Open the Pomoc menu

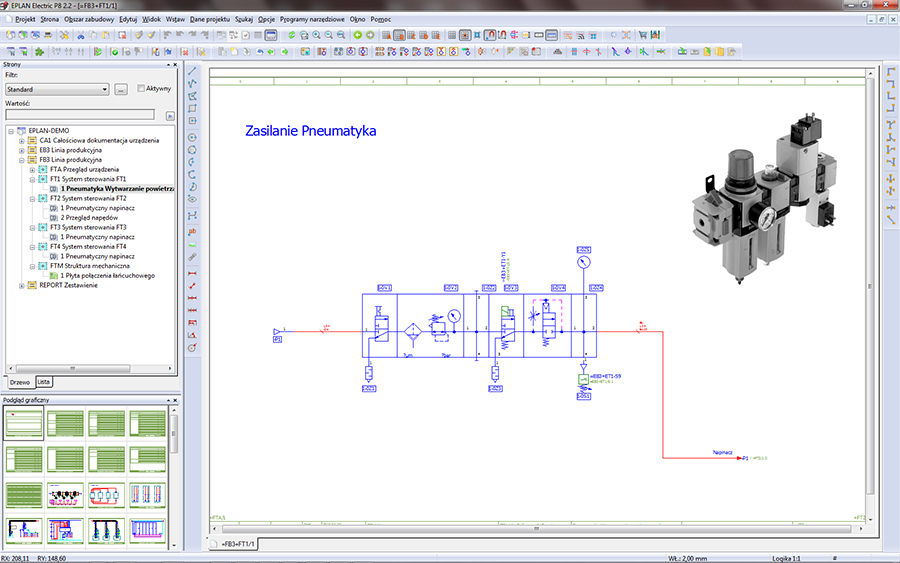tap(381, 19)
